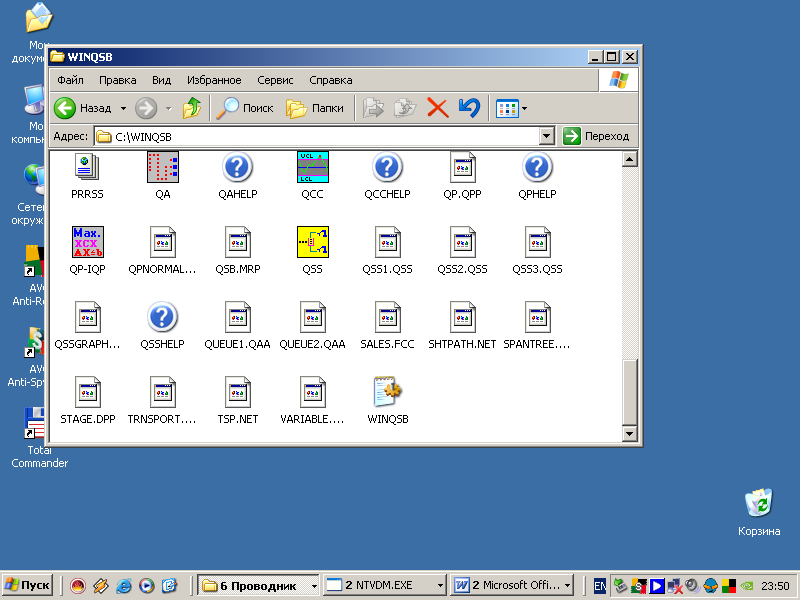
Task: Select the QUEUE1.QAA file
Action: pos(237,317)
